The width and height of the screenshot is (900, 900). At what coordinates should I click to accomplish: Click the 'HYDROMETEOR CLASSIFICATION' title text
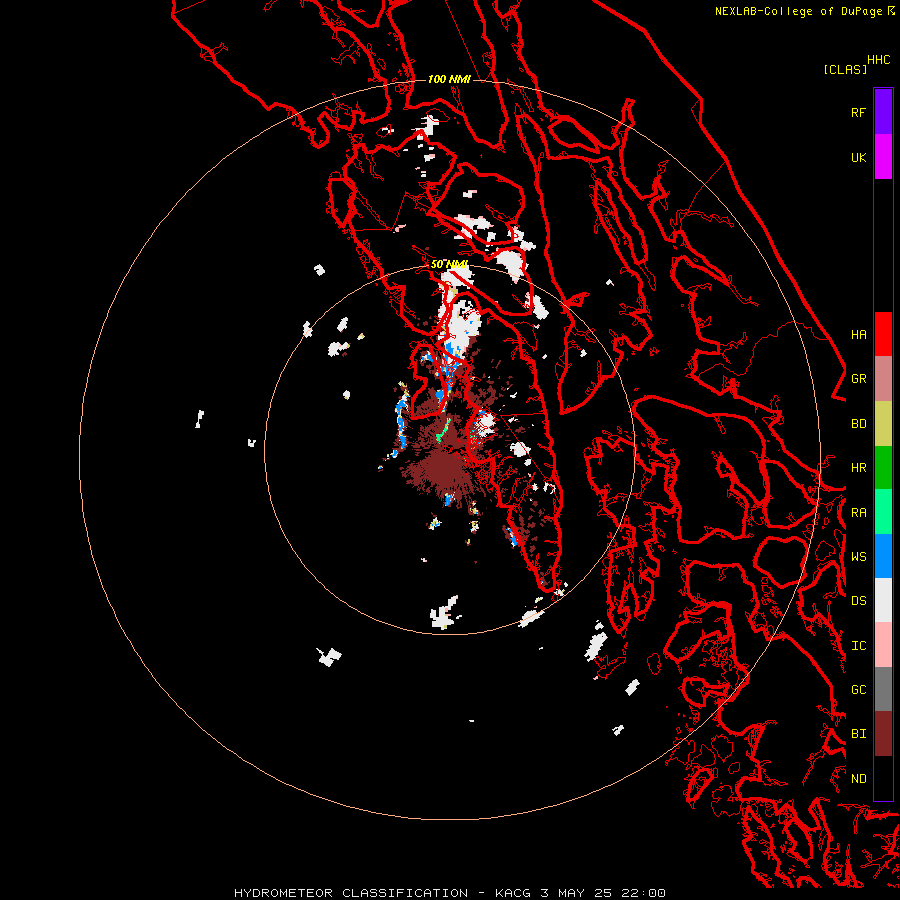coord(351,893)
